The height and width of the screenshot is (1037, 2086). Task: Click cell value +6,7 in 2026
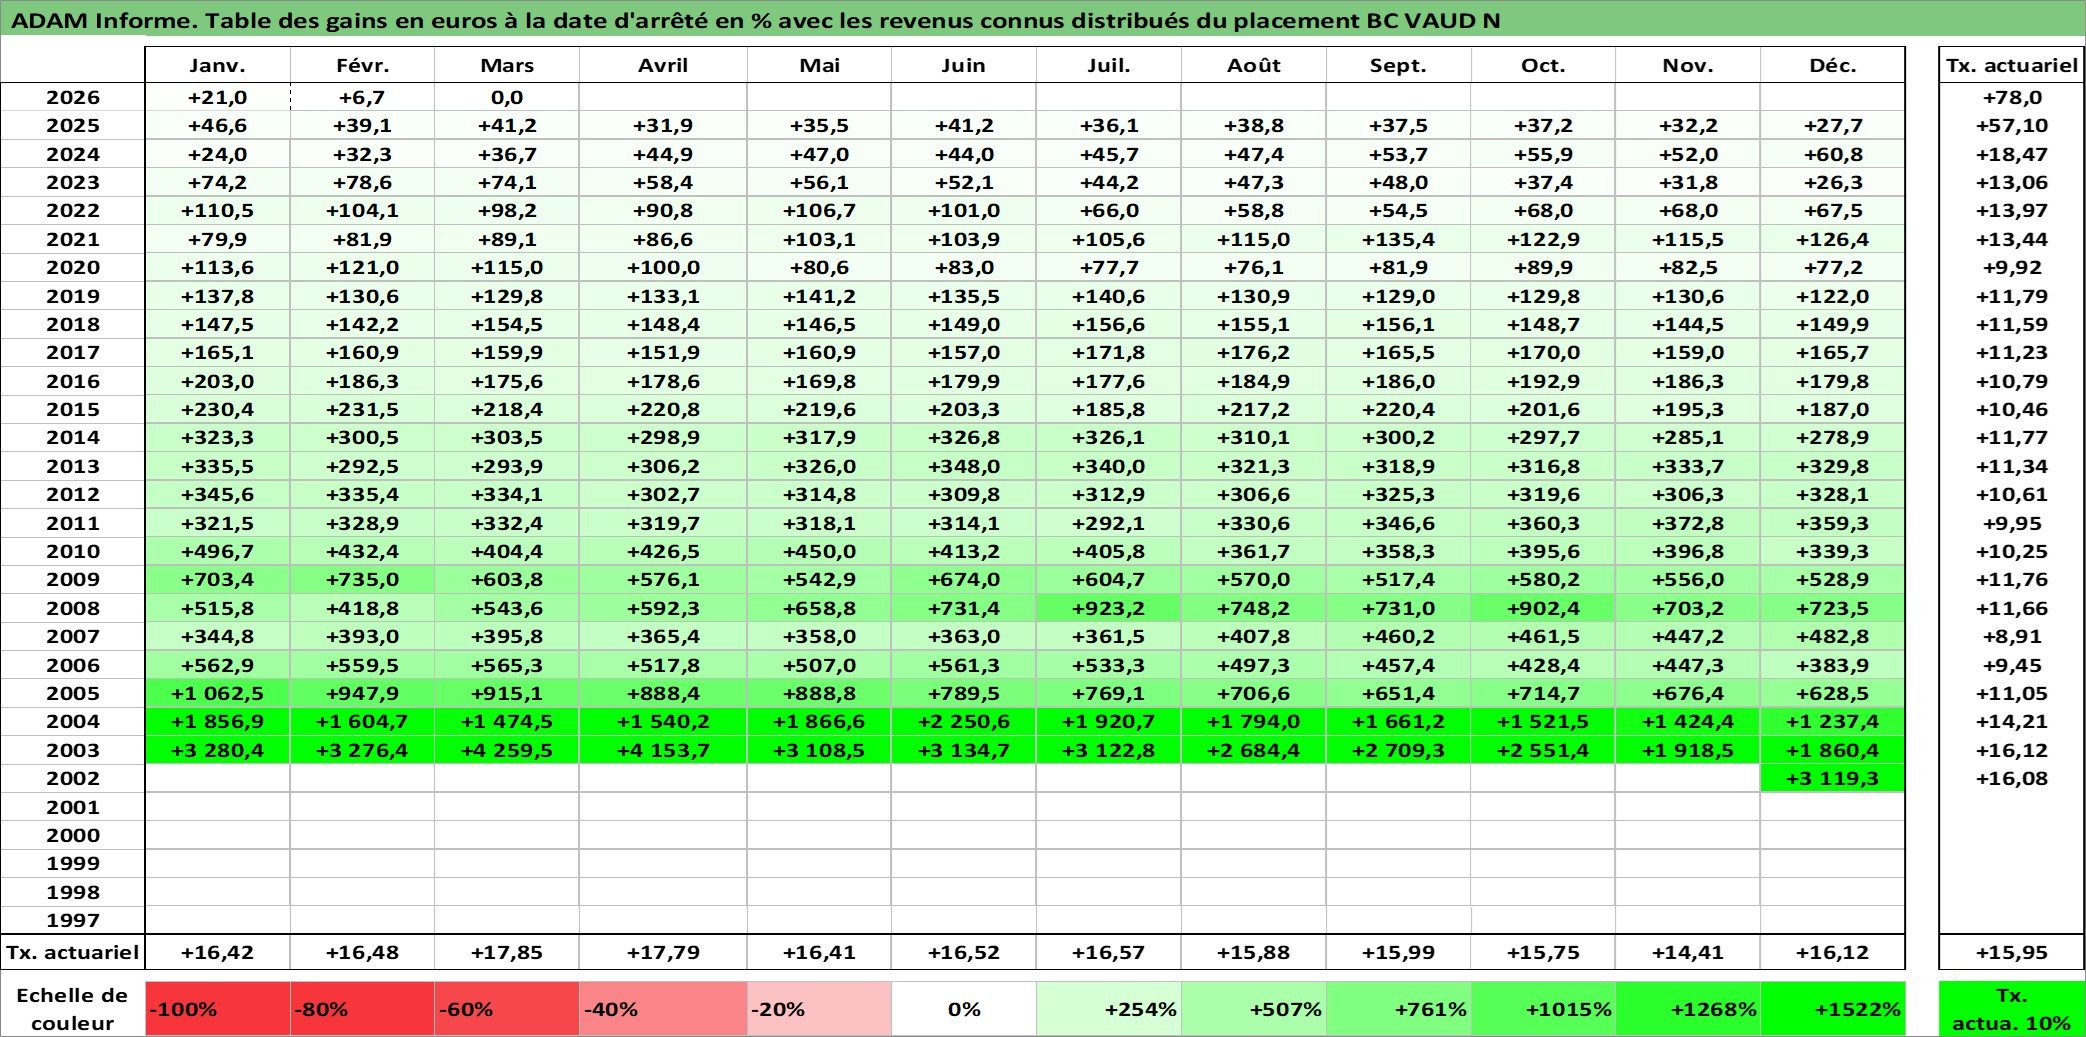(362, 97)
